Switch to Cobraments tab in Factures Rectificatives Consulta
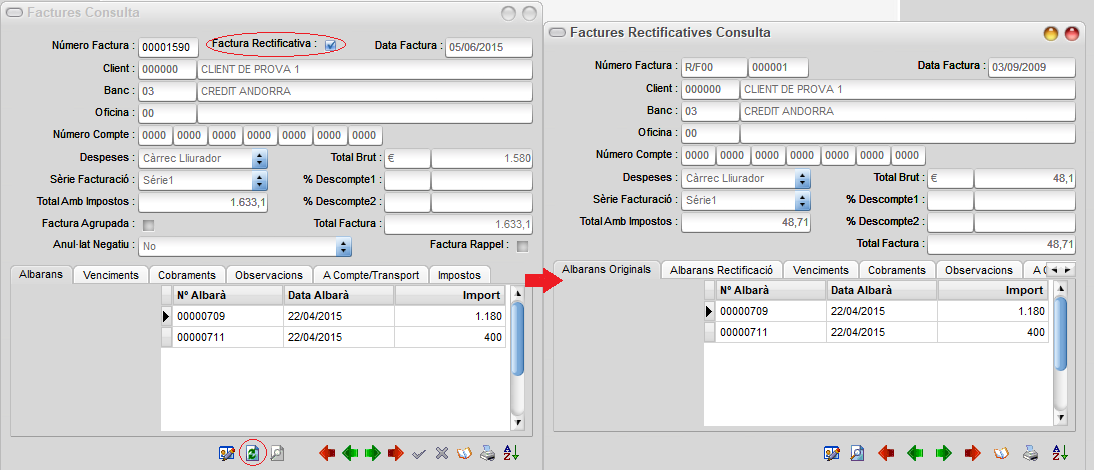 point(897,270)
